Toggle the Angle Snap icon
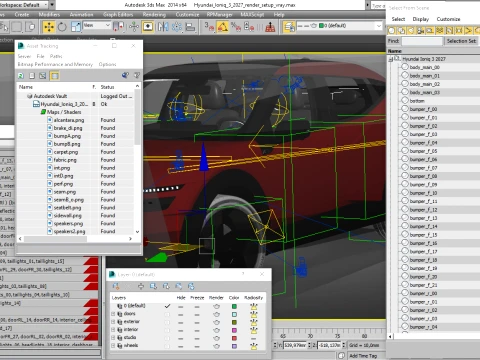Viewport: 480px width, 360px height. (222, 27)
